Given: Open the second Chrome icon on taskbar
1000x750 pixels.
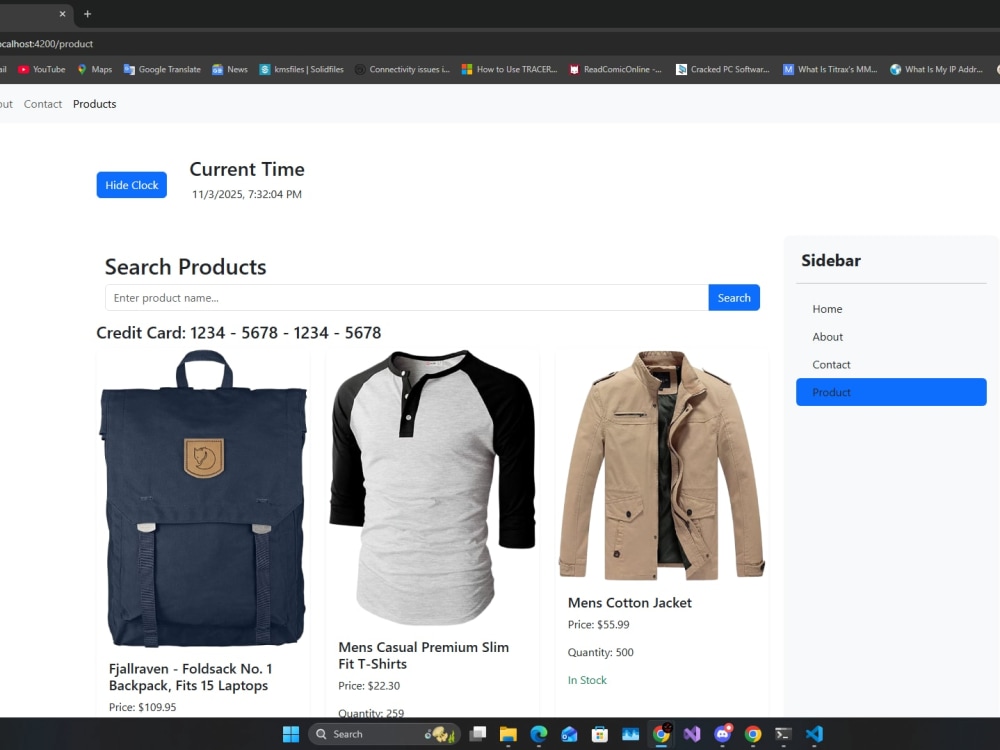Looking at the screenshot, I should [x=753, y=734].
